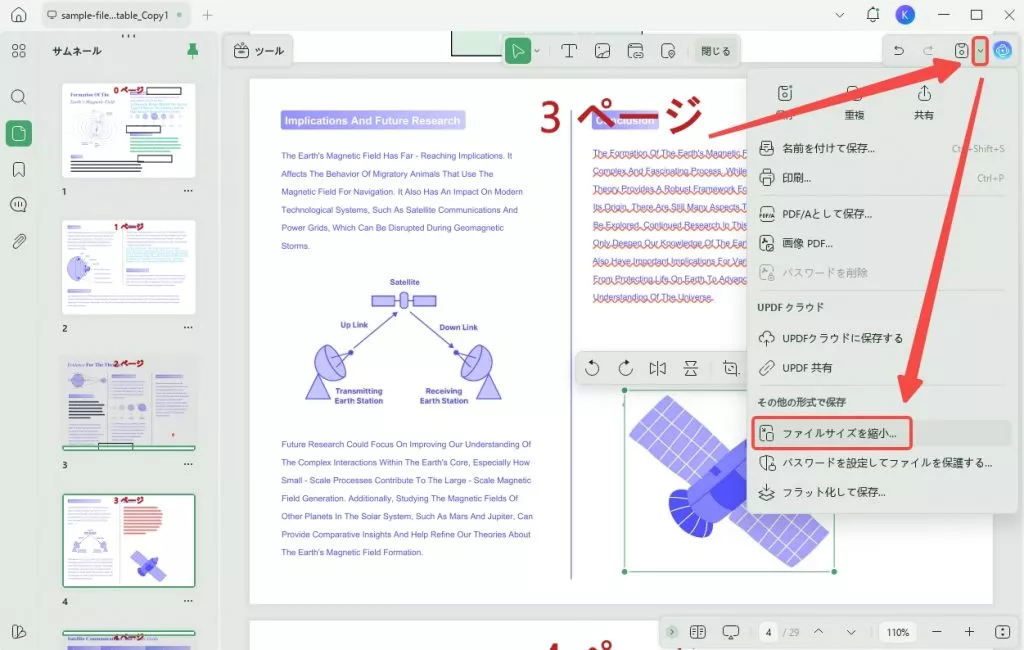This screenshot has width=1024, height=650.
Task: Select page 2 thumbnail
Action: pyautogui.click(x=129, y=267)
